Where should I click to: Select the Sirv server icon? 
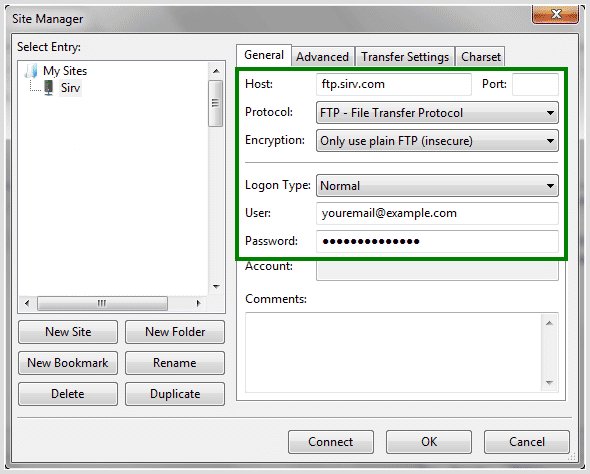(49, 88)
